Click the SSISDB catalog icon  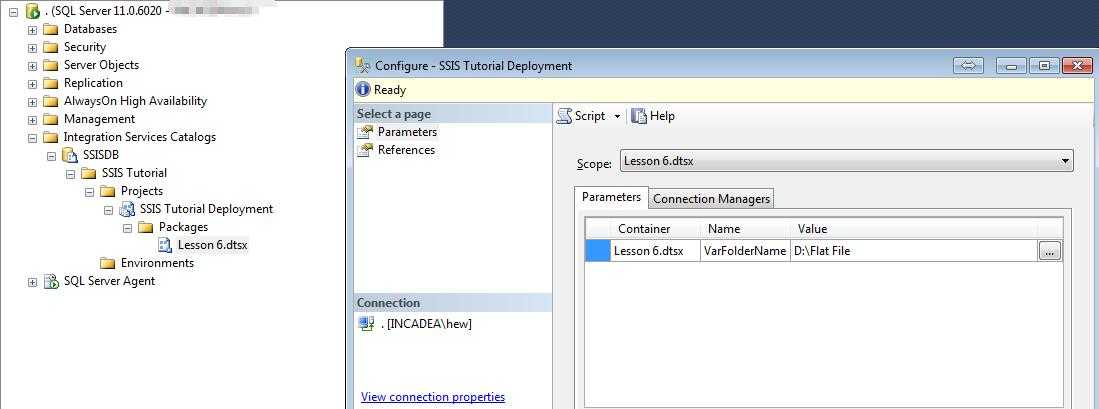tap(69, 155)
